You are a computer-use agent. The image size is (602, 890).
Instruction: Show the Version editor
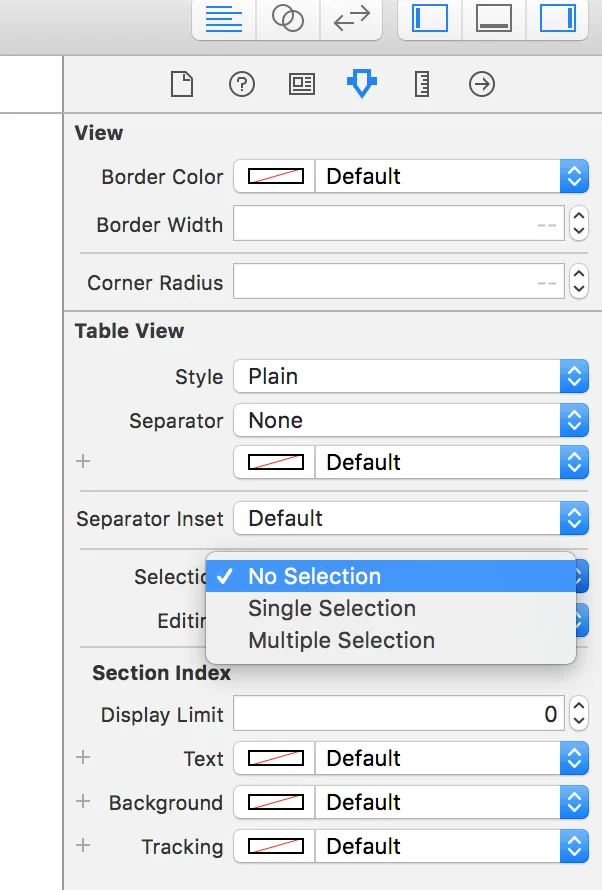[351, 19]
